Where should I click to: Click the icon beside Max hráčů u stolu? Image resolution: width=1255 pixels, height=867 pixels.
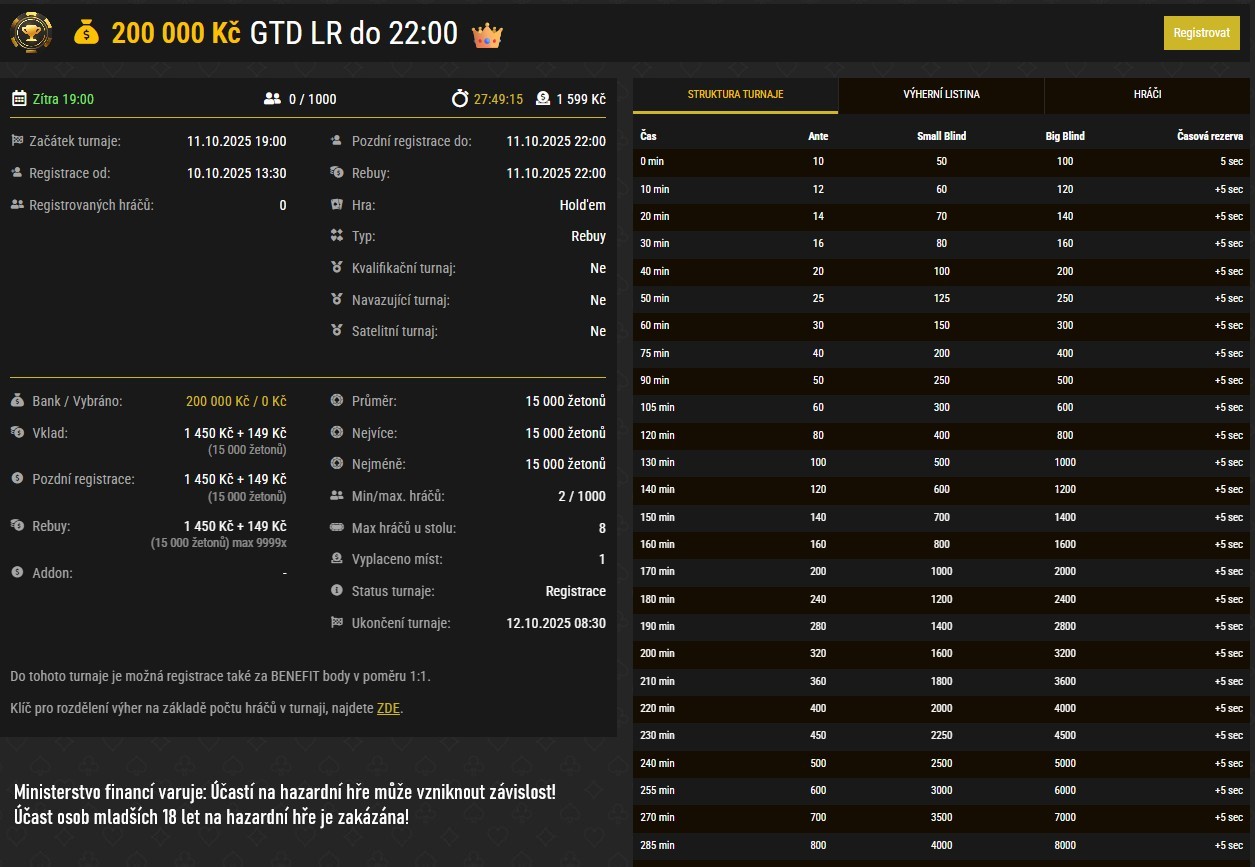click(337, 528)
